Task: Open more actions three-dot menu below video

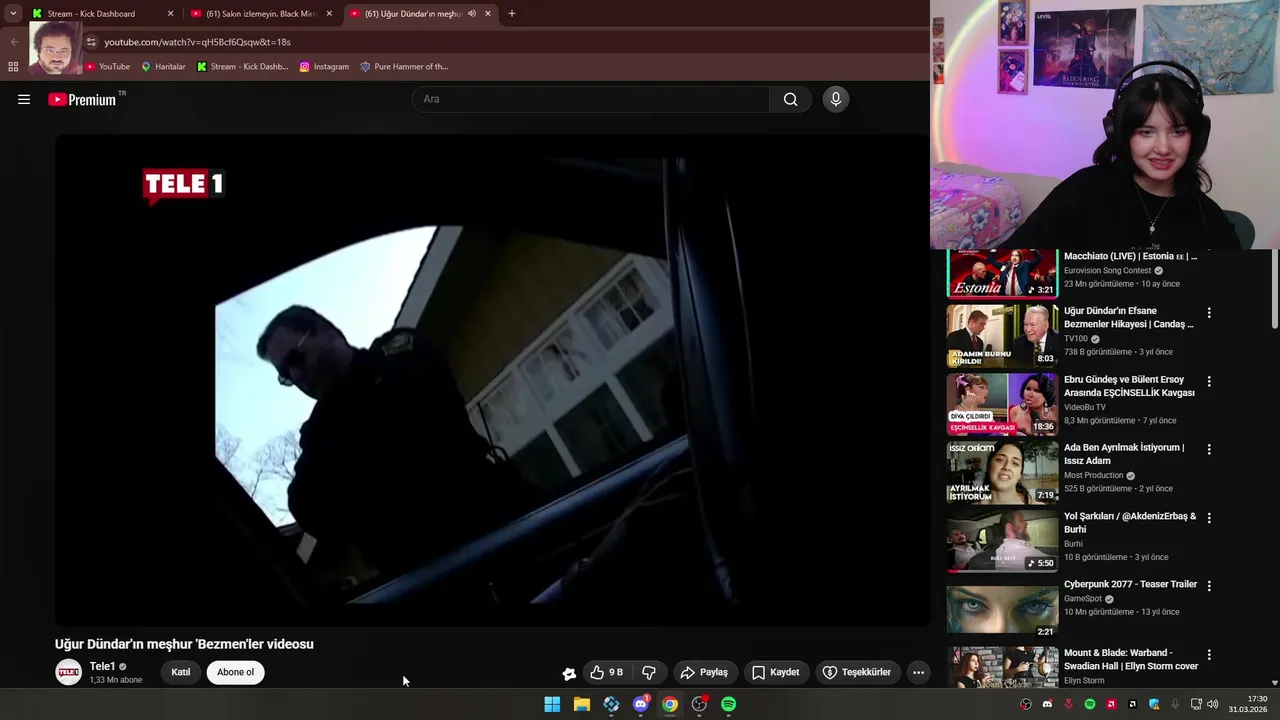Action: tap(918, 672)
